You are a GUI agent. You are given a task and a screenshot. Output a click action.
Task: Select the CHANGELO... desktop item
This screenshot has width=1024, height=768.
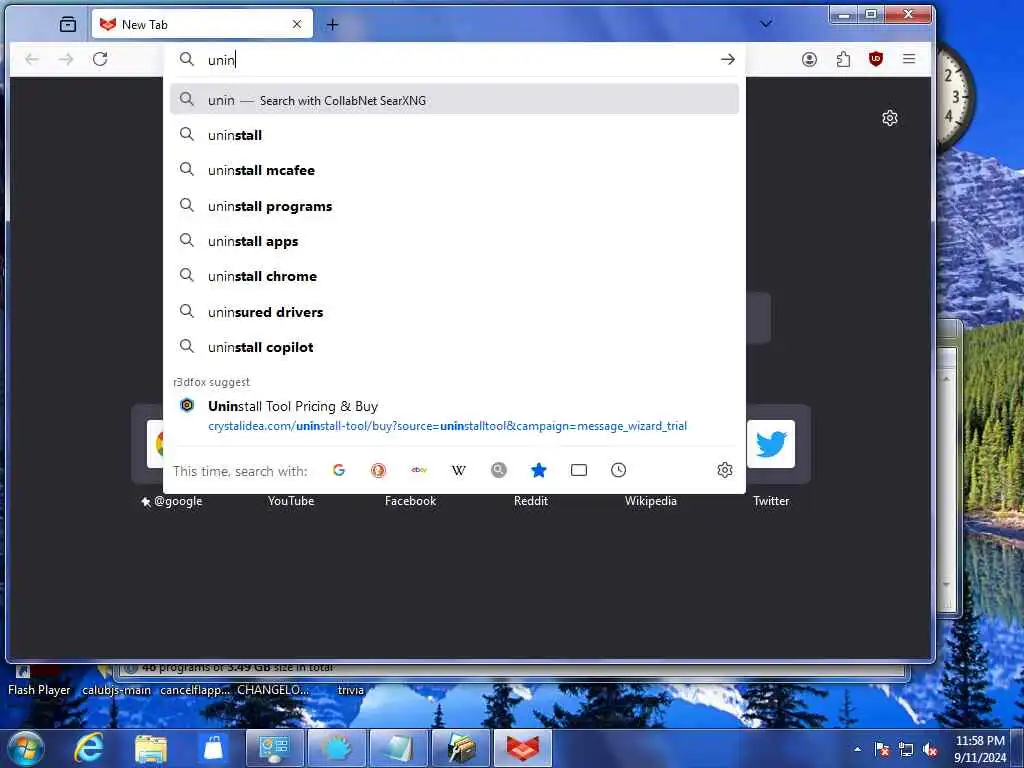(x=272, y=690)
